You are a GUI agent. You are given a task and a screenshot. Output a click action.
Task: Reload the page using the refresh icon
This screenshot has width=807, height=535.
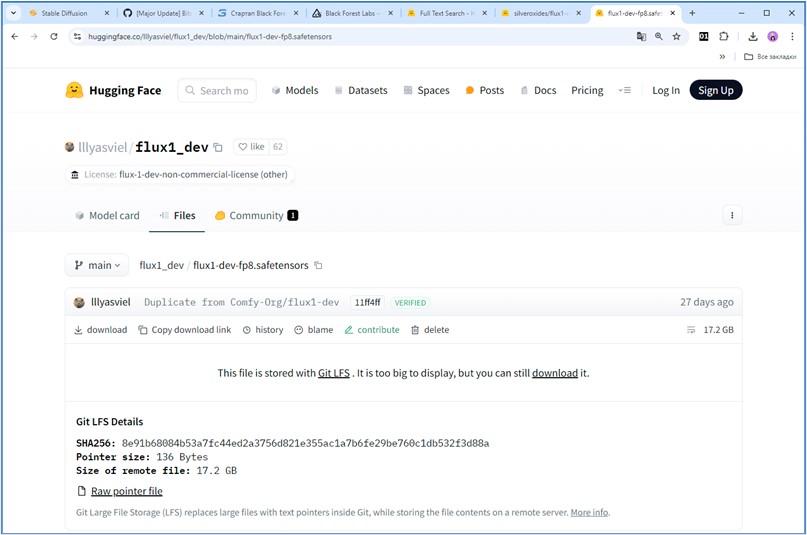pos(54,36)
